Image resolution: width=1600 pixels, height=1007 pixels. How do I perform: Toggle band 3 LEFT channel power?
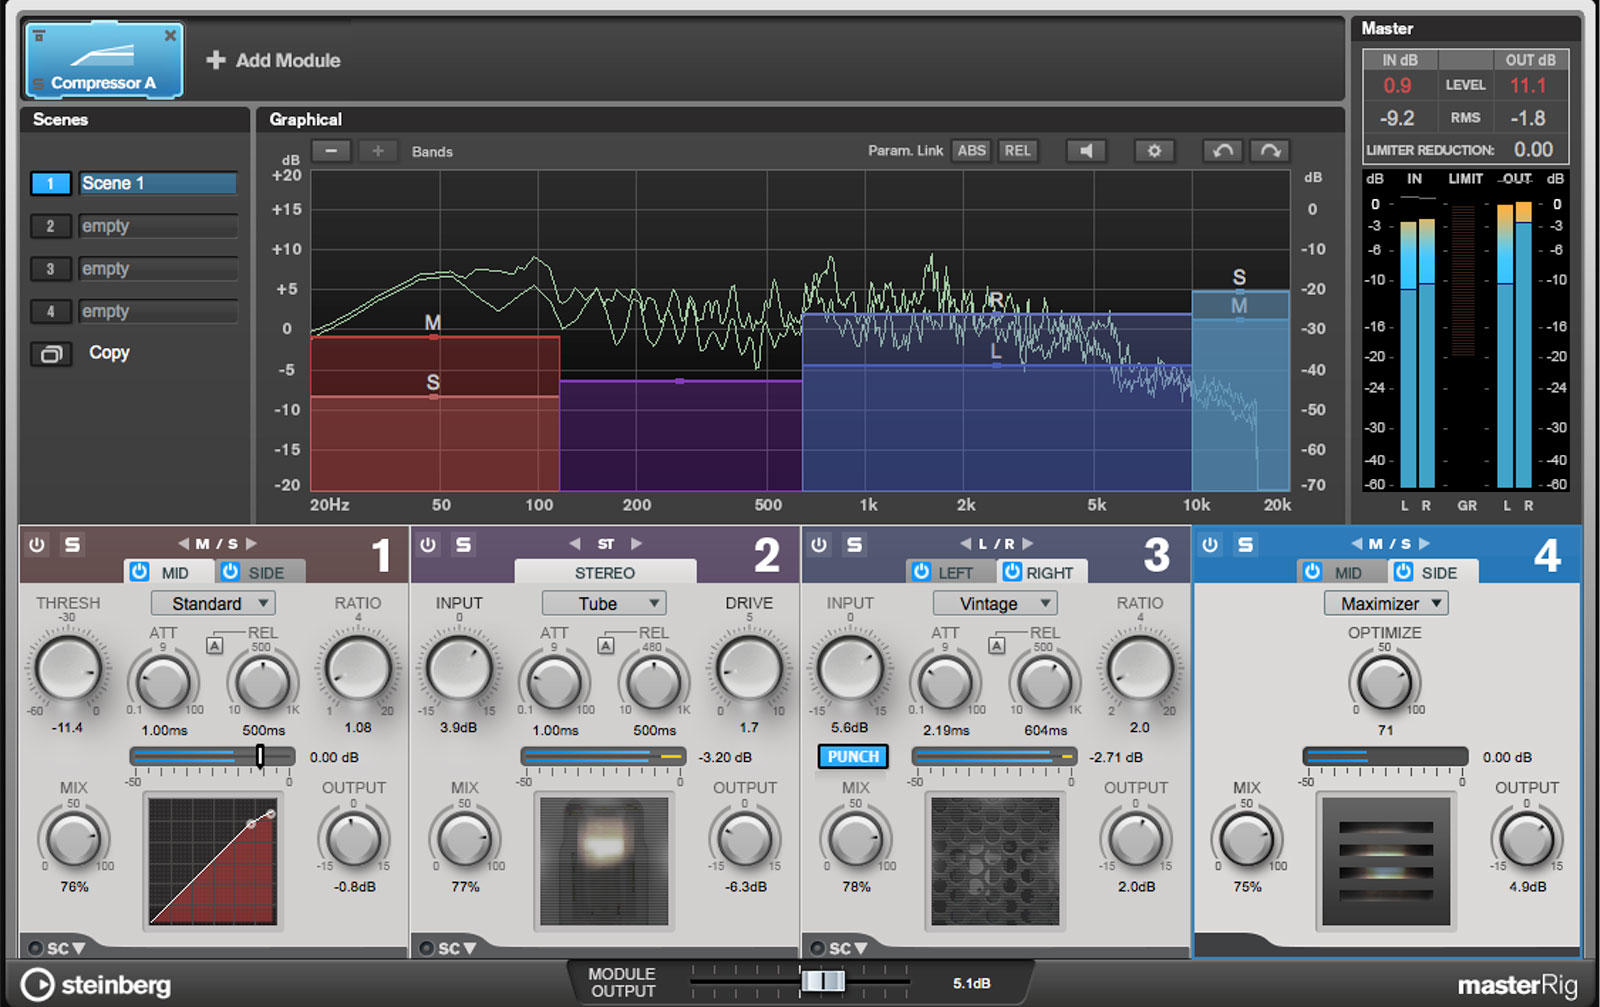click(921, 572)
